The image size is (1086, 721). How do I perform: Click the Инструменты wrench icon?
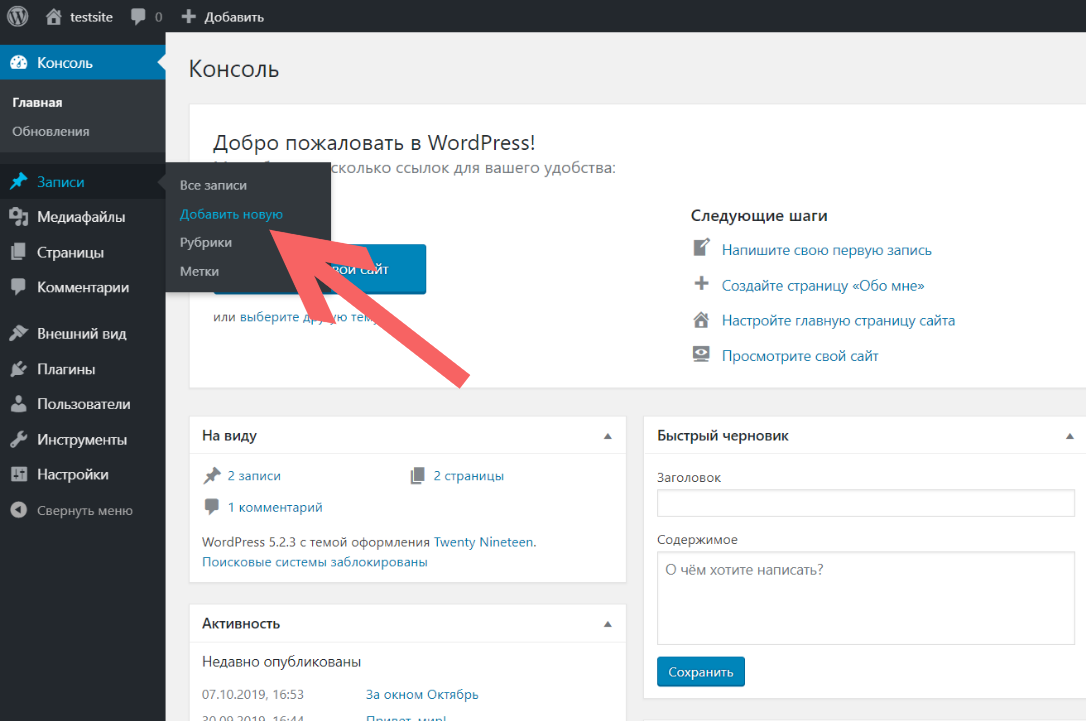pyautogui.click(x=19, y=439)
